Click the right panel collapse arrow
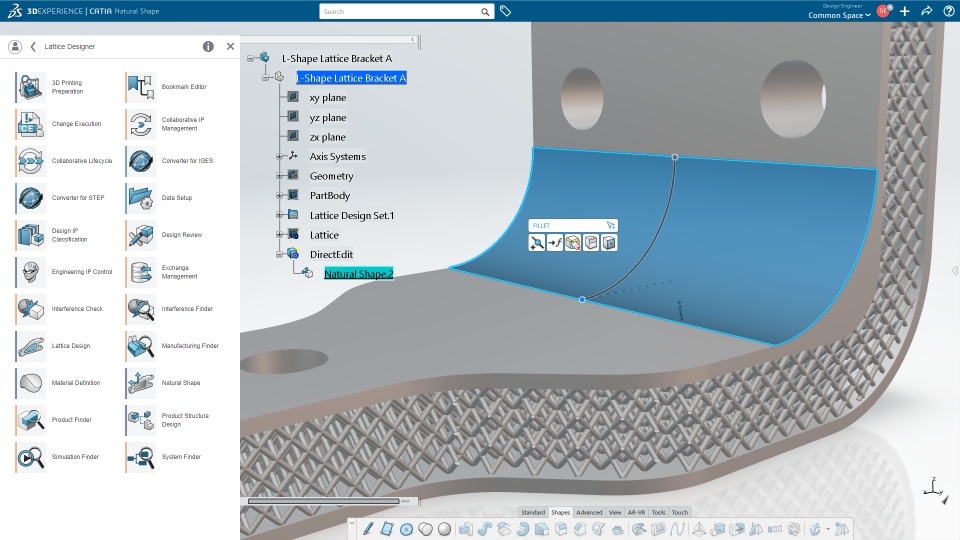Viewport: 960px width, 540px height. pos(954,271)
